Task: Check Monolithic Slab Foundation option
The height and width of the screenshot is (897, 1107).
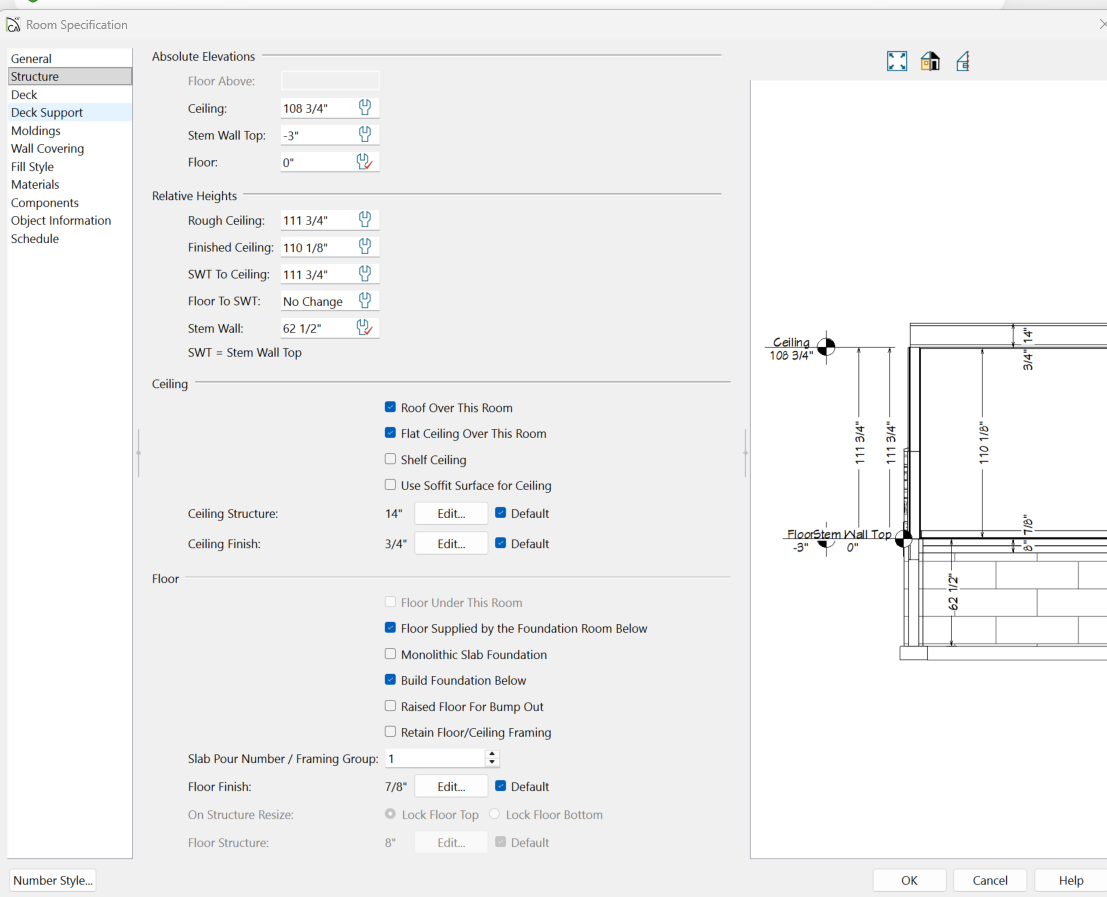Action: pos(391,655)
